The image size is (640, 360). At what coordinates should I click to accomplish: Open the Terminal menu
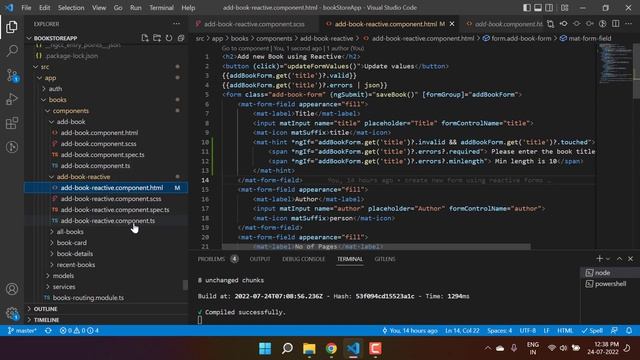[x=161, y=7]
